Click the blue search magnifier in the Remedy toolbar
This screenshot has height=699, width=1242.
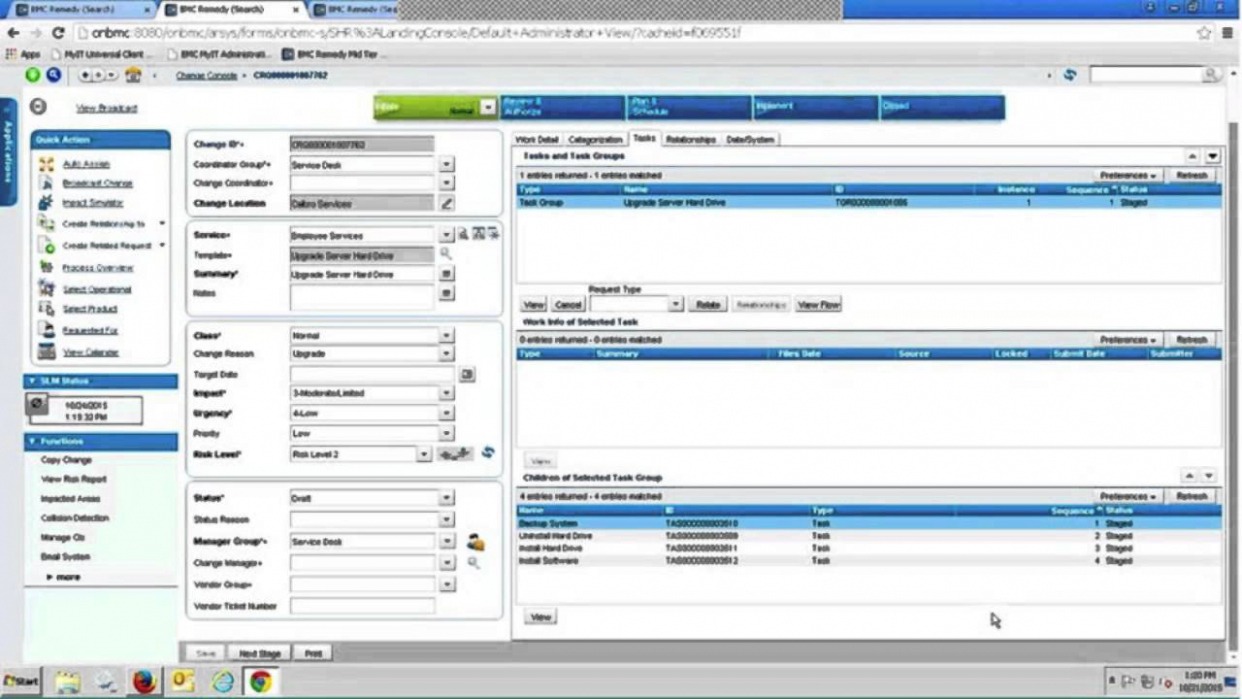(x=53, y=75)
